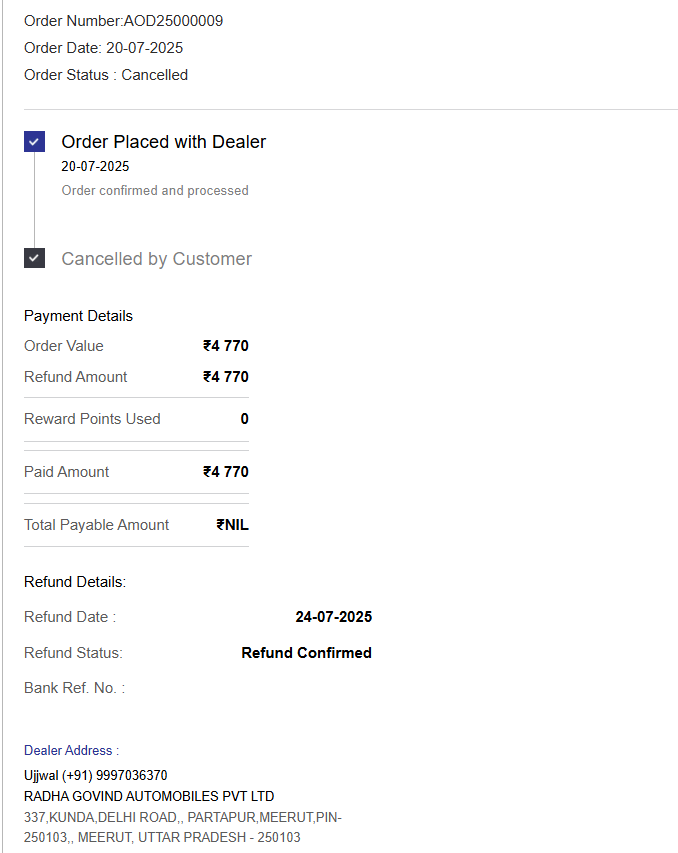Open the Dealer Address link

pyautogui.click(x=71, y=751)
